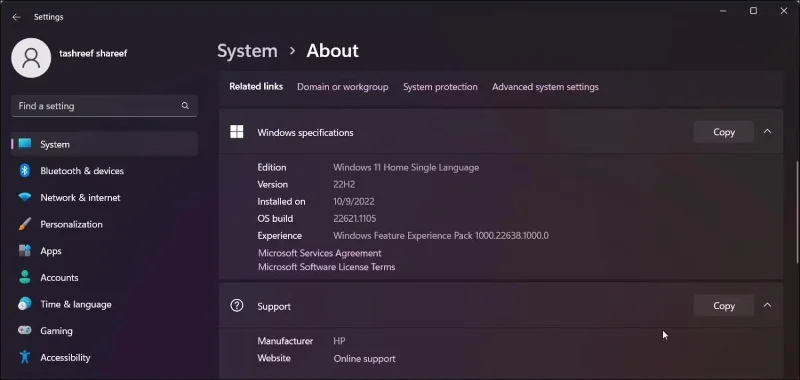The height and width of the screenshot is (380, 800).
Task: Copy Support section details
Action: 723,306
